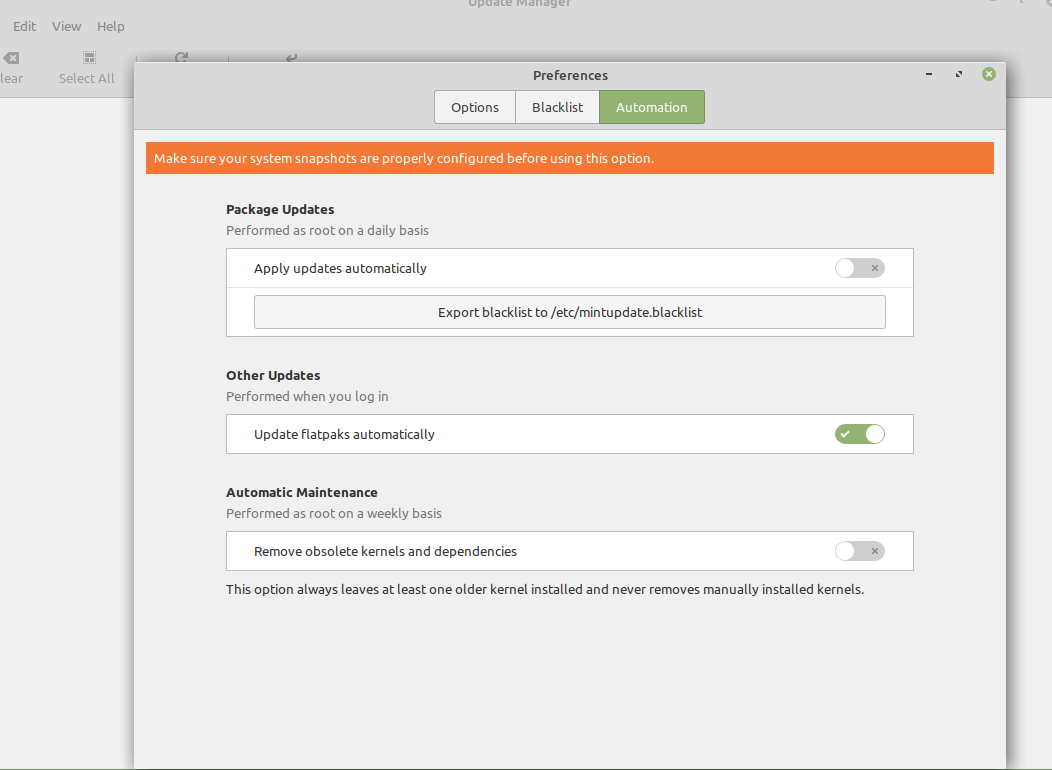Maximize the Preferences dialog window
The width and height of the screenshot is (1052, 770).
click(959, 74)
